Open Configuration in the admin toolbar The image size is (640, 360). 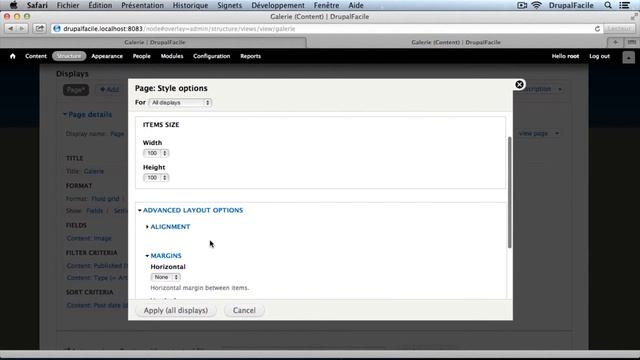click(x=211, y=56)
